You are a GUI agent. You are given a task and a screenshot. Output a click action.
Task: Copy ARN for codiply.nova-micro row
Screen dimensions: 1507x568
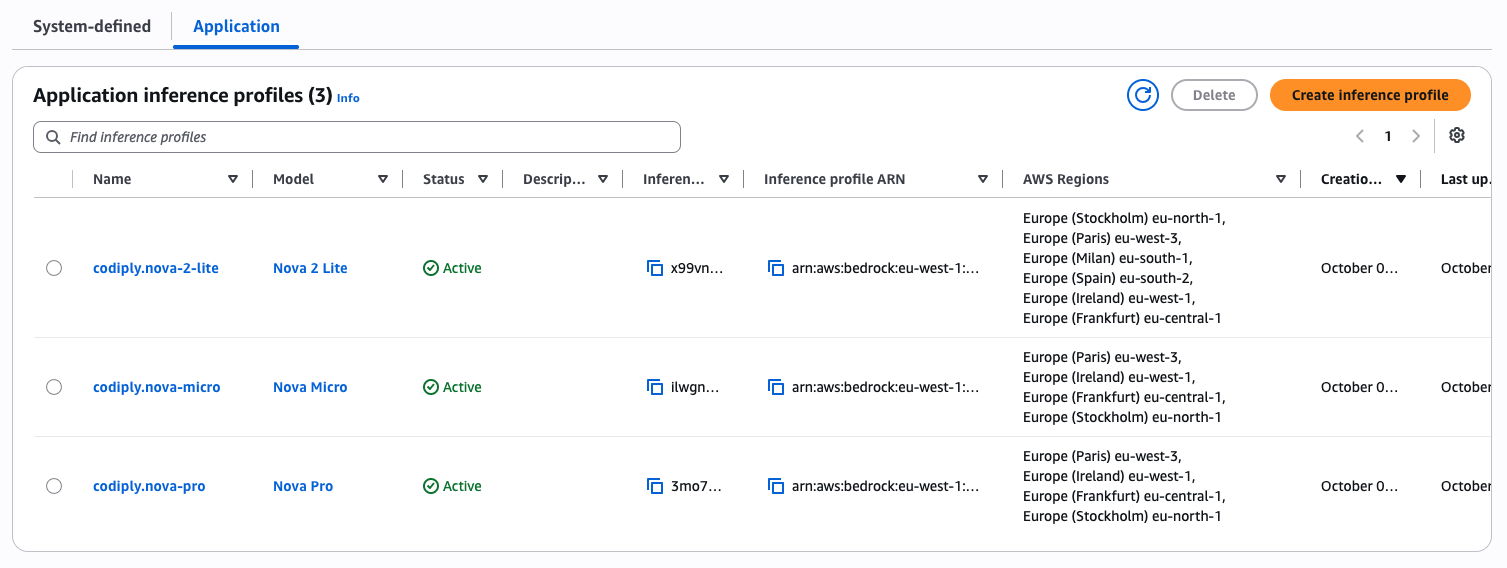click(x=776, y=387)
